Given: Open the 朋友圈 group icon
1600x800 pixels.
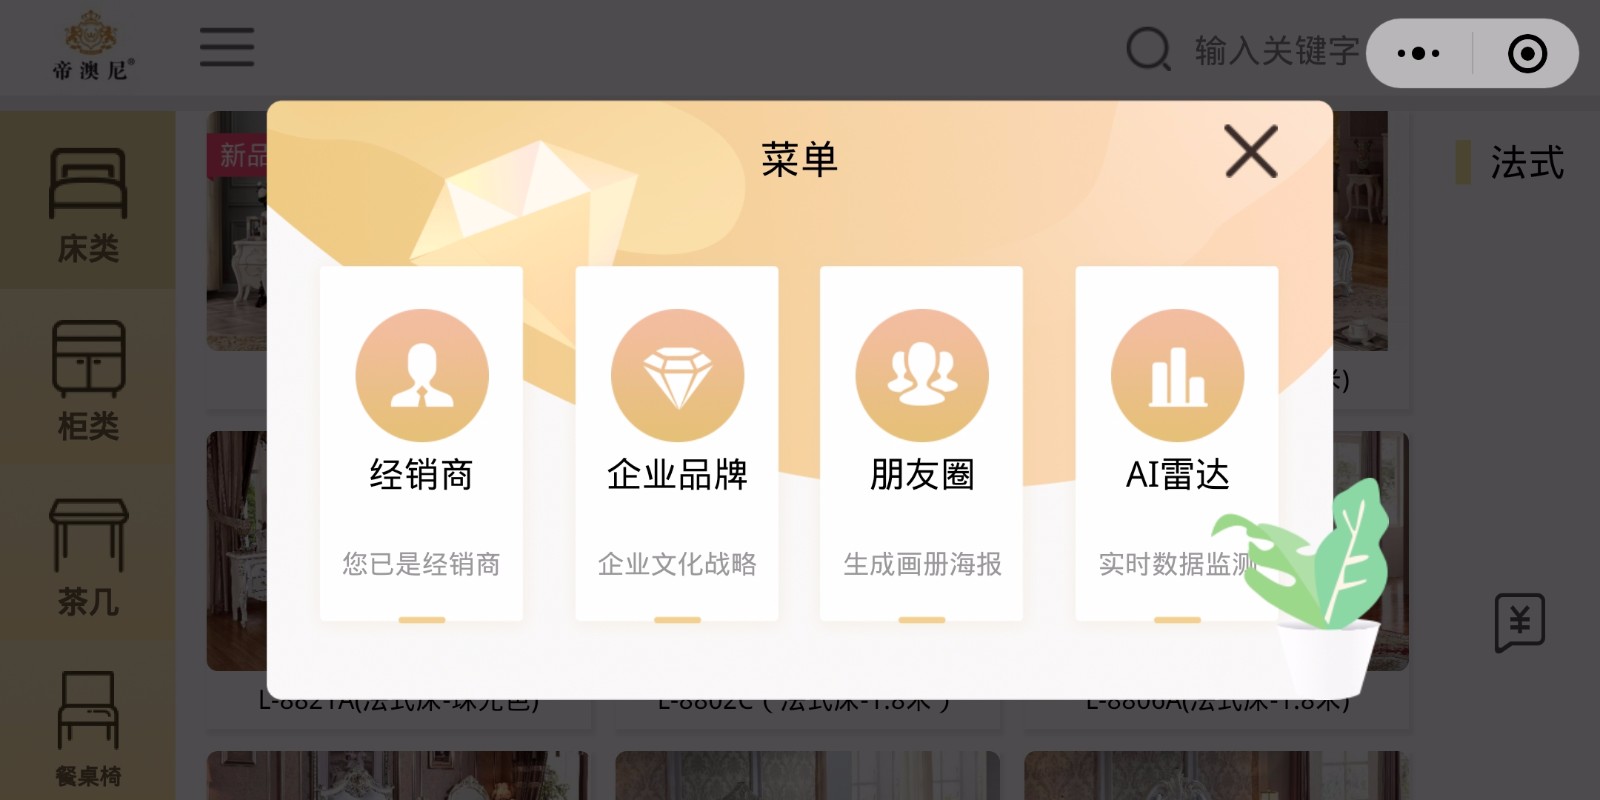Looking at the screenshot, I should (x=921, y=375).
